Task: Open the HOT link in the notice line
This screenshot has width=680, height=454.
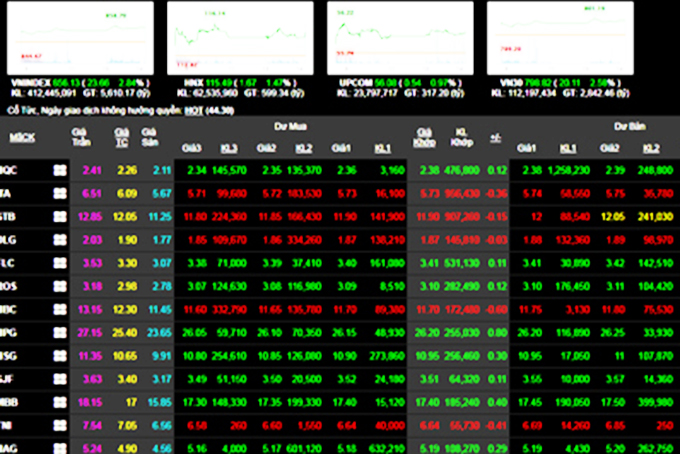Action: click(x=193, y=110)
